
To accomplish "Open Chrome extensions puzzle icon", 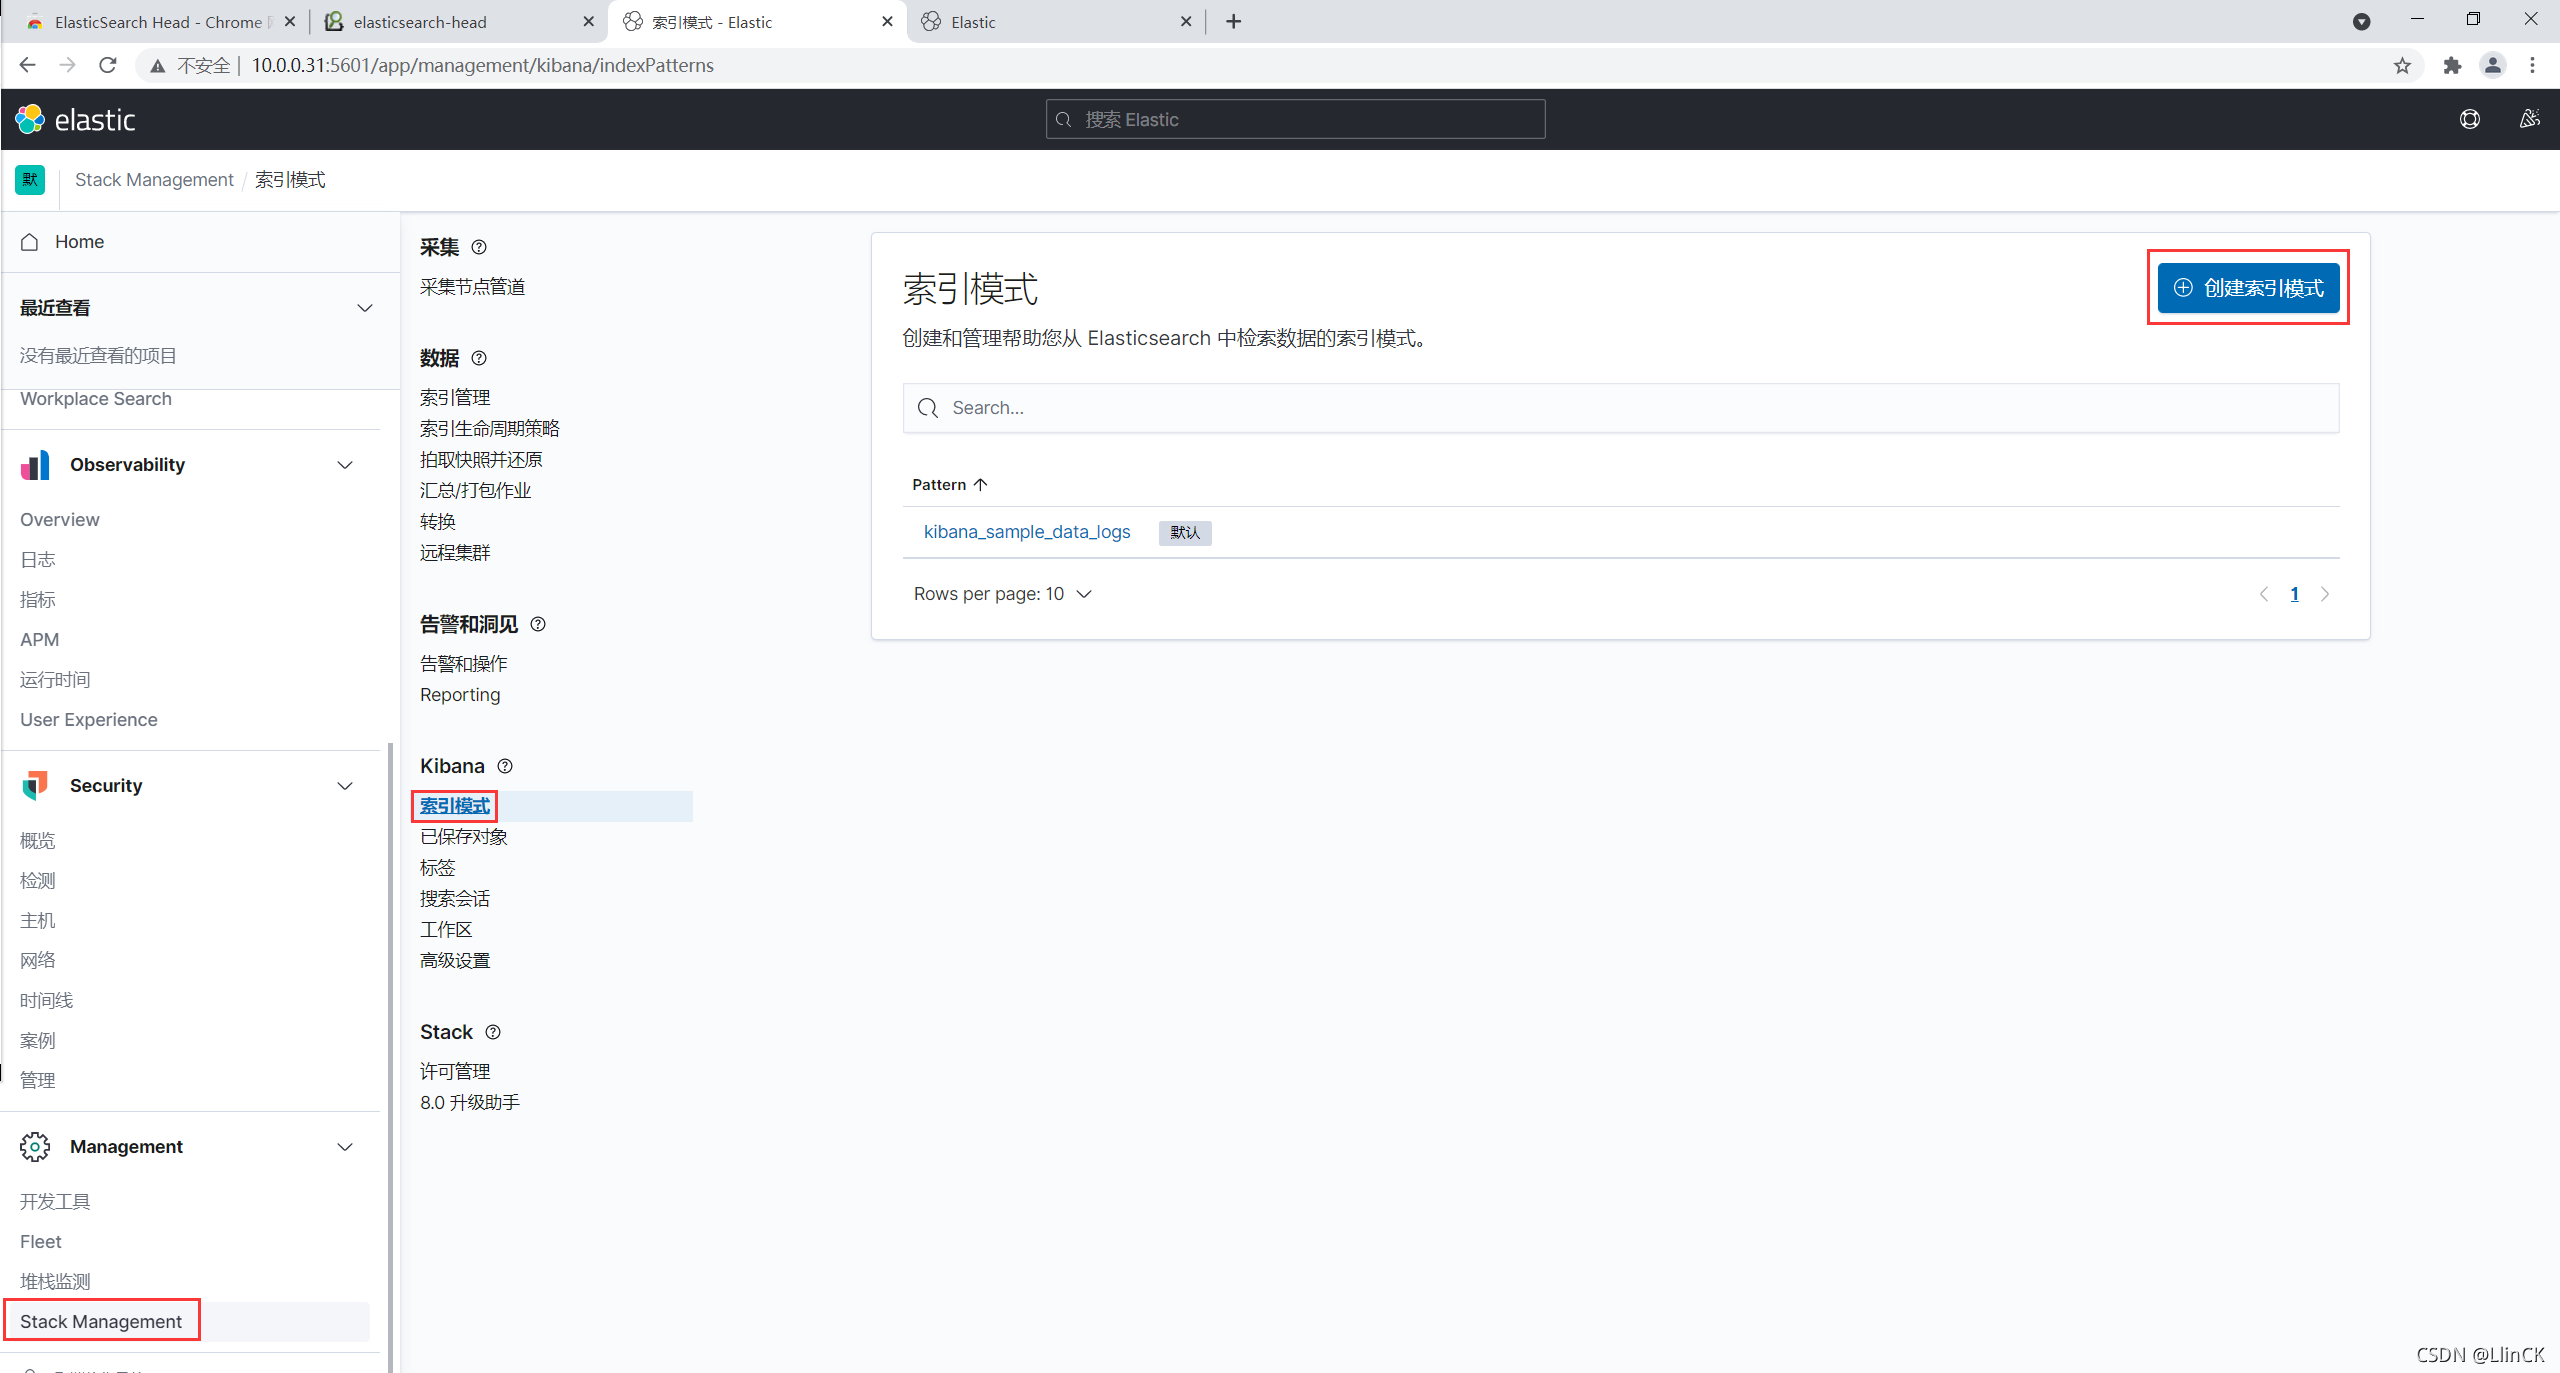I will point(2452,66).
